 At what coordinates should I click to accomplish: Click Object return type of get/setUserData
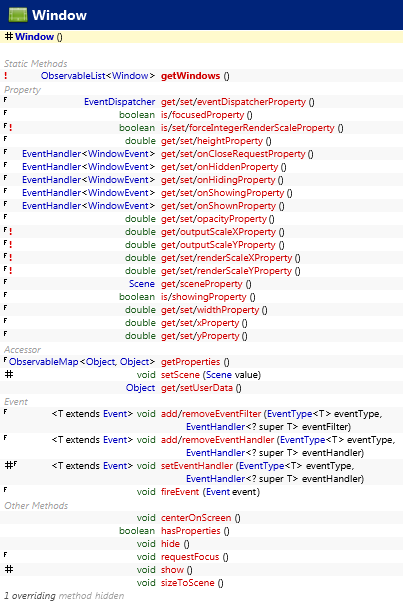(140, 388)
